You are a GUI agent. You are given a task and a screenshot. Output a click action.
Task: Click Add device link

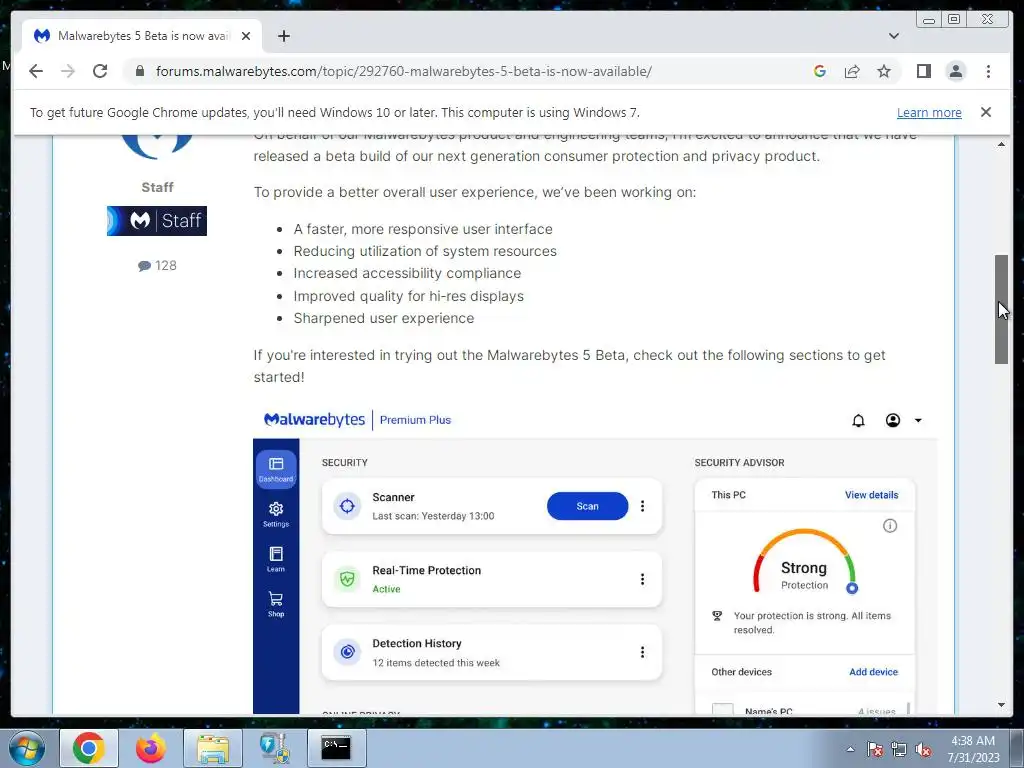[873, 672]
